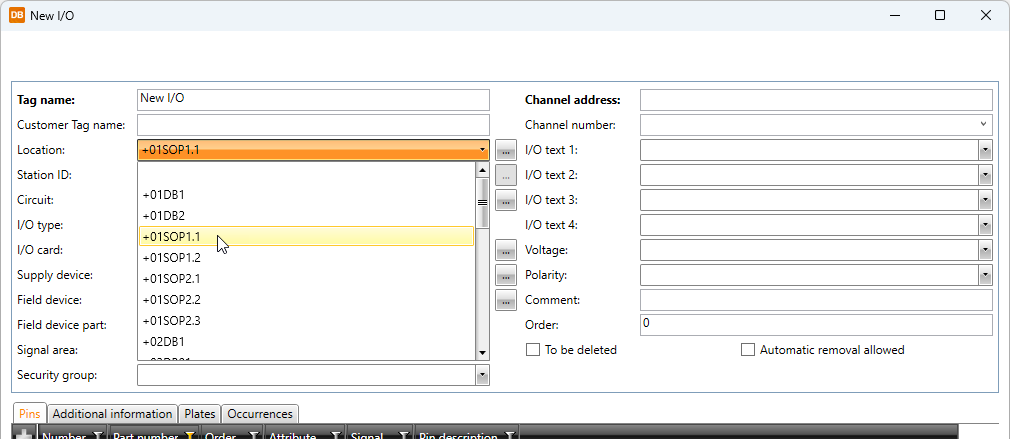Viewport: 1010px width, 439px height.
Task: Switch to the Additional information tab
Action: click(x=112, y=414)
